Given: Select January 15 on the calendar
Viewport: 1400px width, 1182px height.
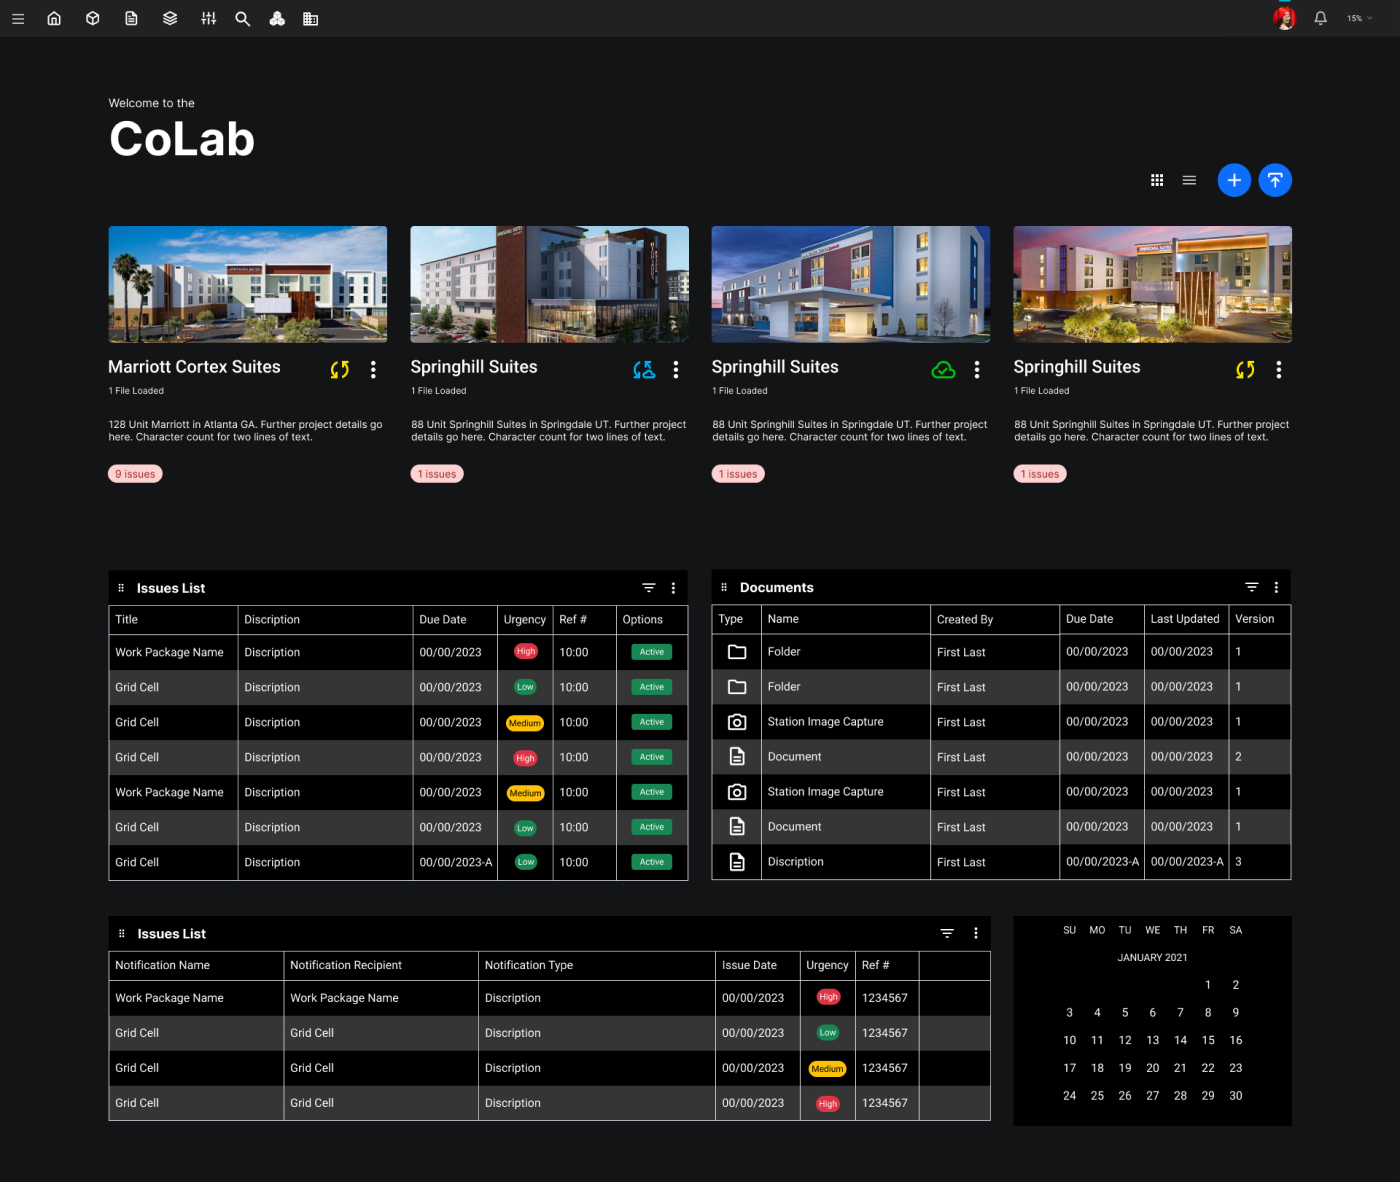Looking at the screenshot, I should click(x=1208, y=1041).
